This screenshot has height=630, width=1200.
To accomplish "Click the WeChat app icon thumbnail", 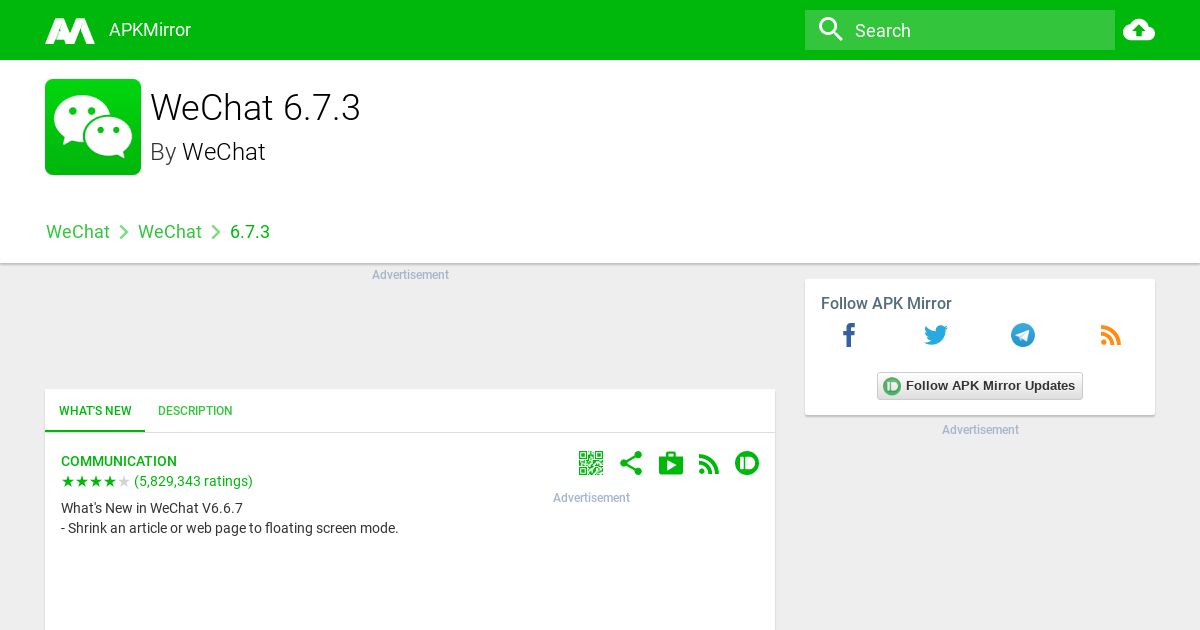I will pos(93,127).
